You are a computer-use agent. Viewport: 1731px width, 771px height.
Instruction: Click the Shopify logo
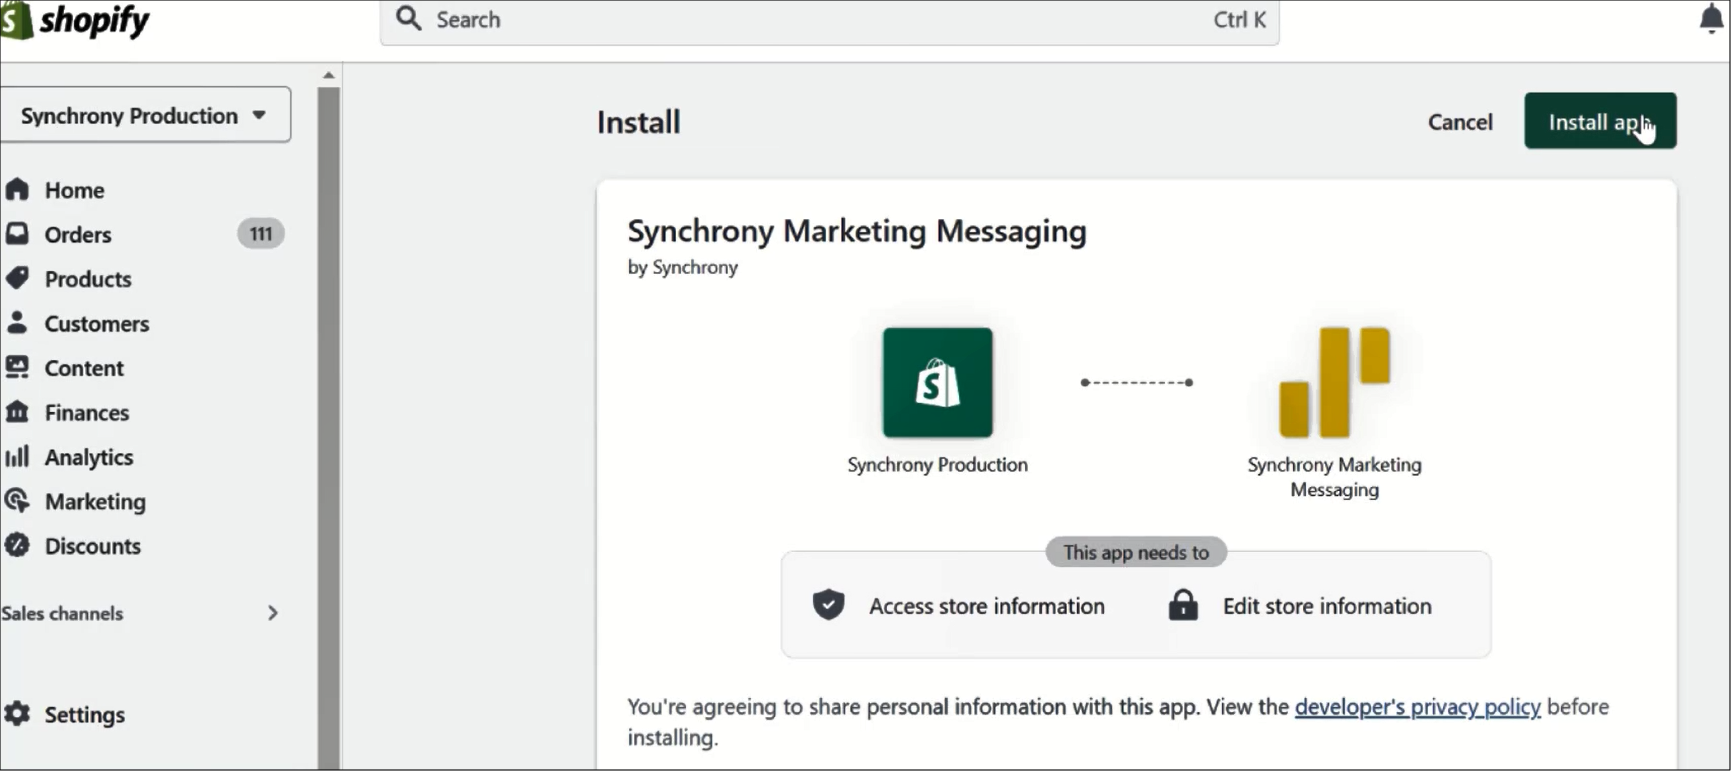coord(75,20)
